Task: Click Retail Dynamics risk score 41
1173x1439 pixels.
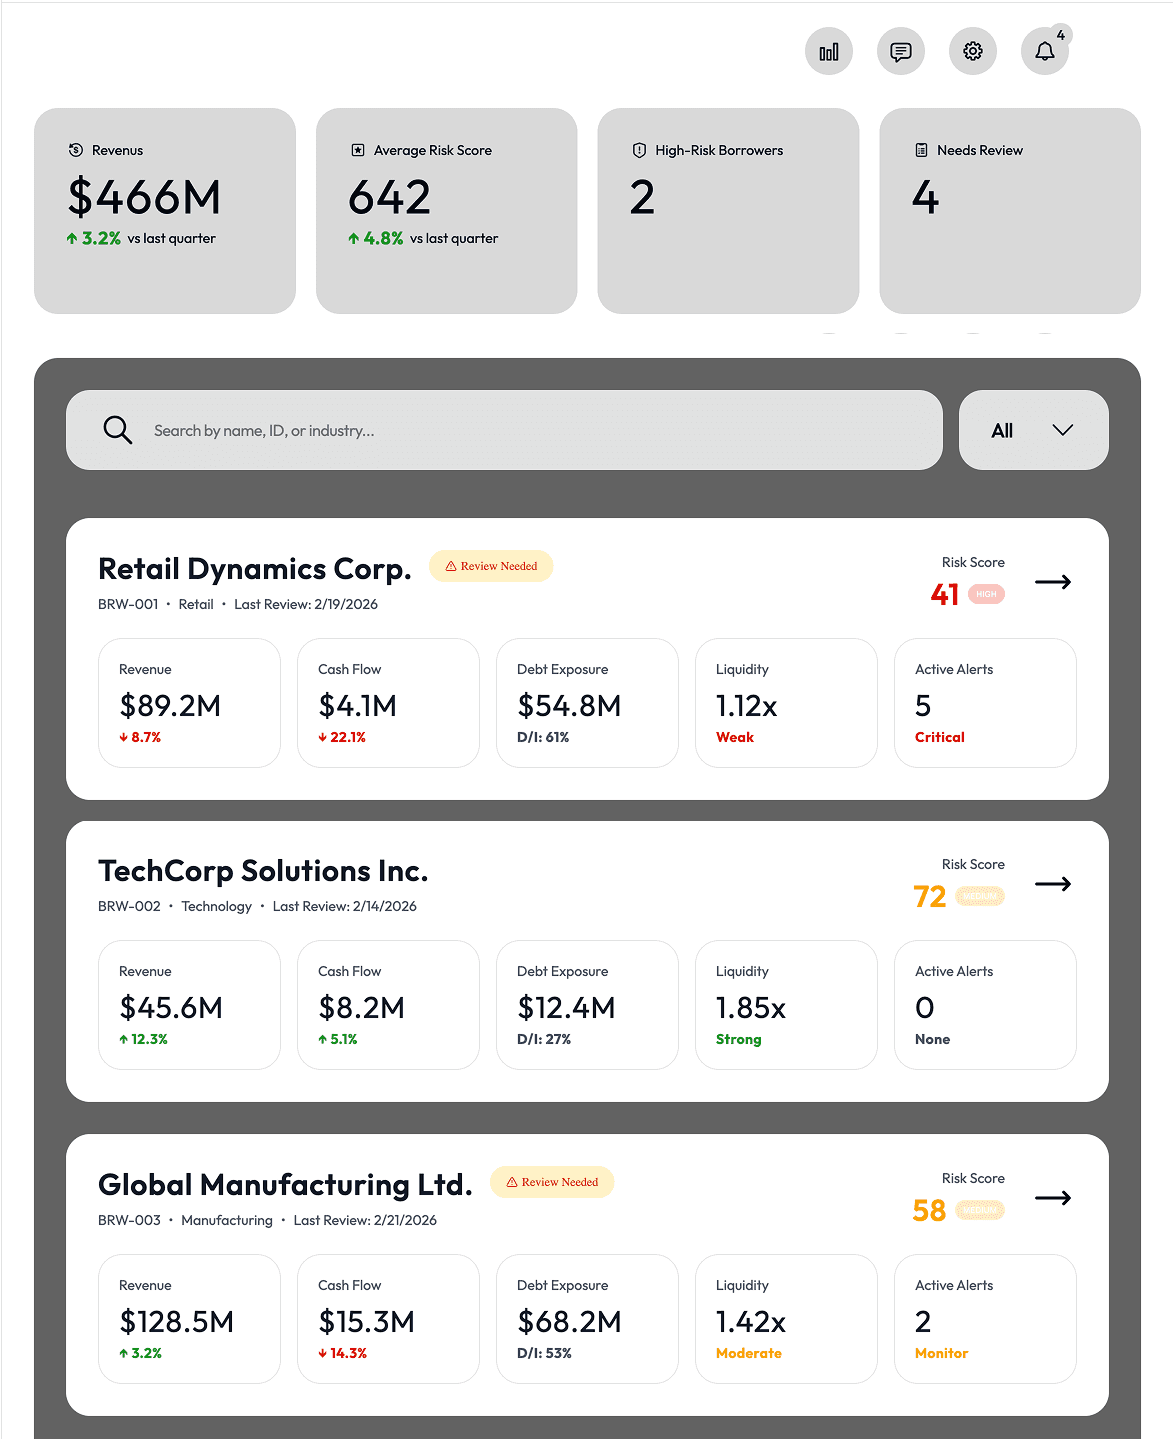Action: 945,595
